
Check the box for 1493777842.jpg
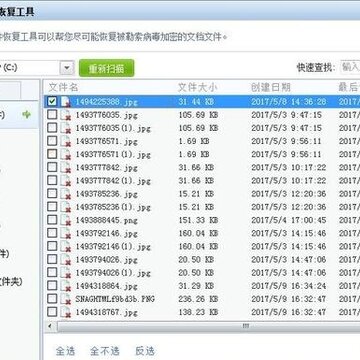52,167
